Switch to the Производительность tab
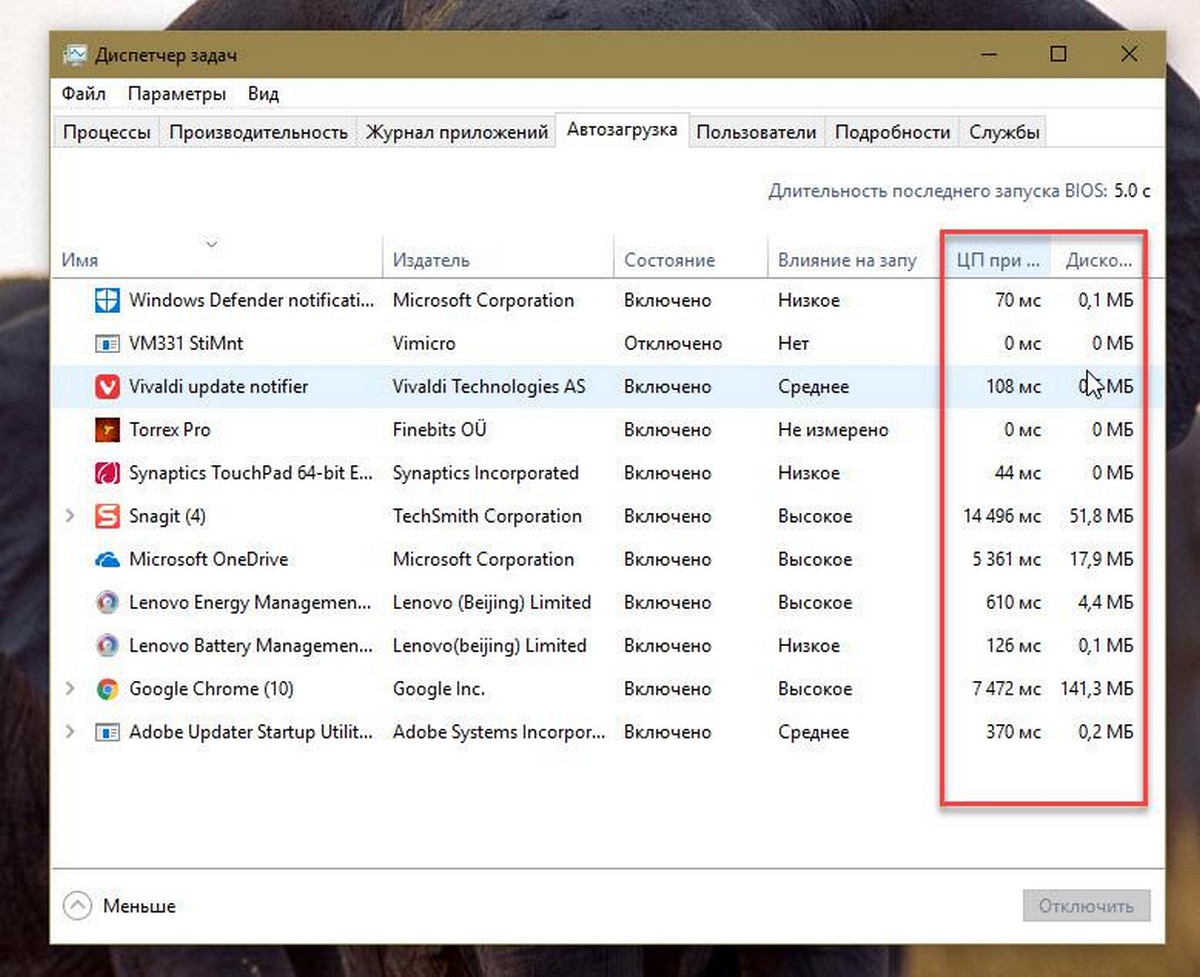This screenshot has width=1200, height=977. [x=258, y=132]
